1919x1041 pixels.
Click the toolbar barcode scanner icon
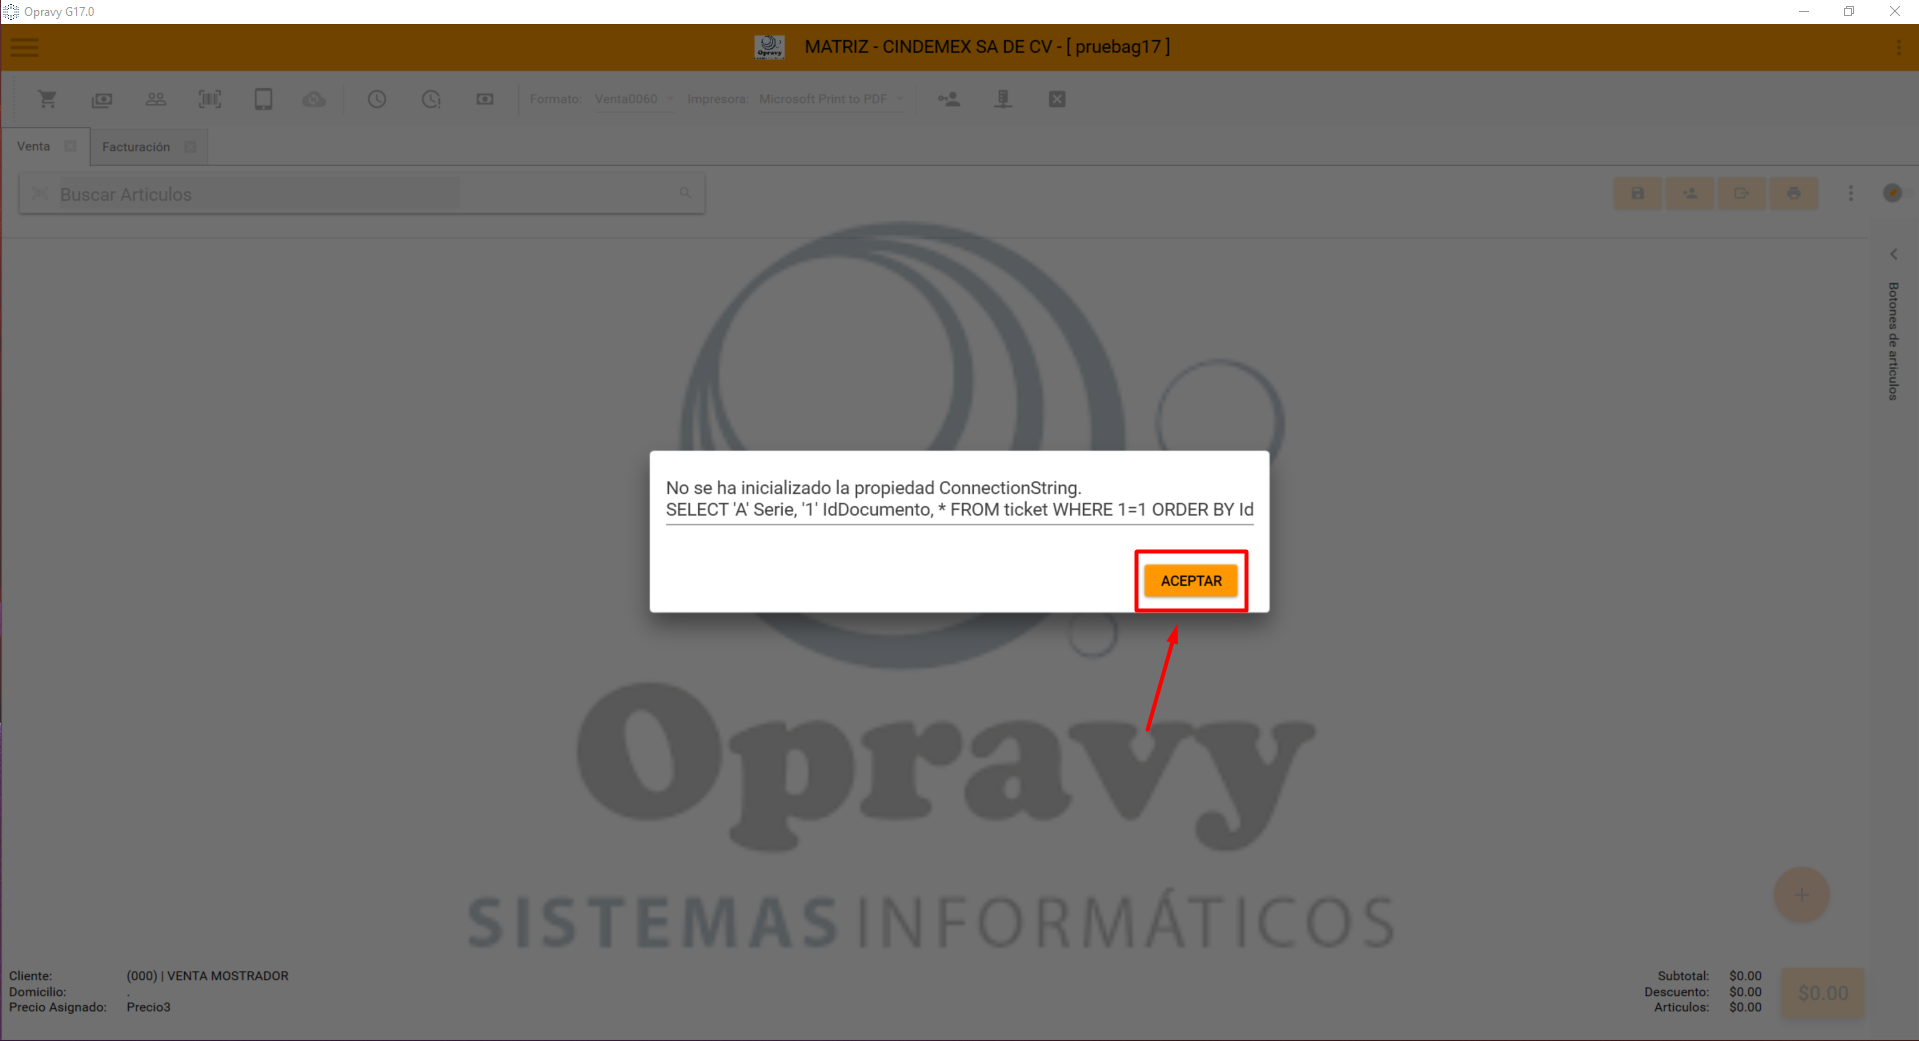point(210,99)
